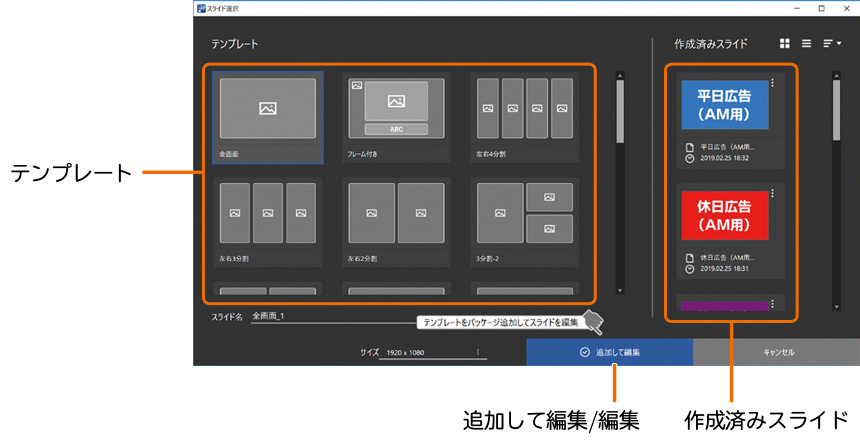860x445 pixels.
Task: Open the sort order dropdown
Action: point(831,44)
